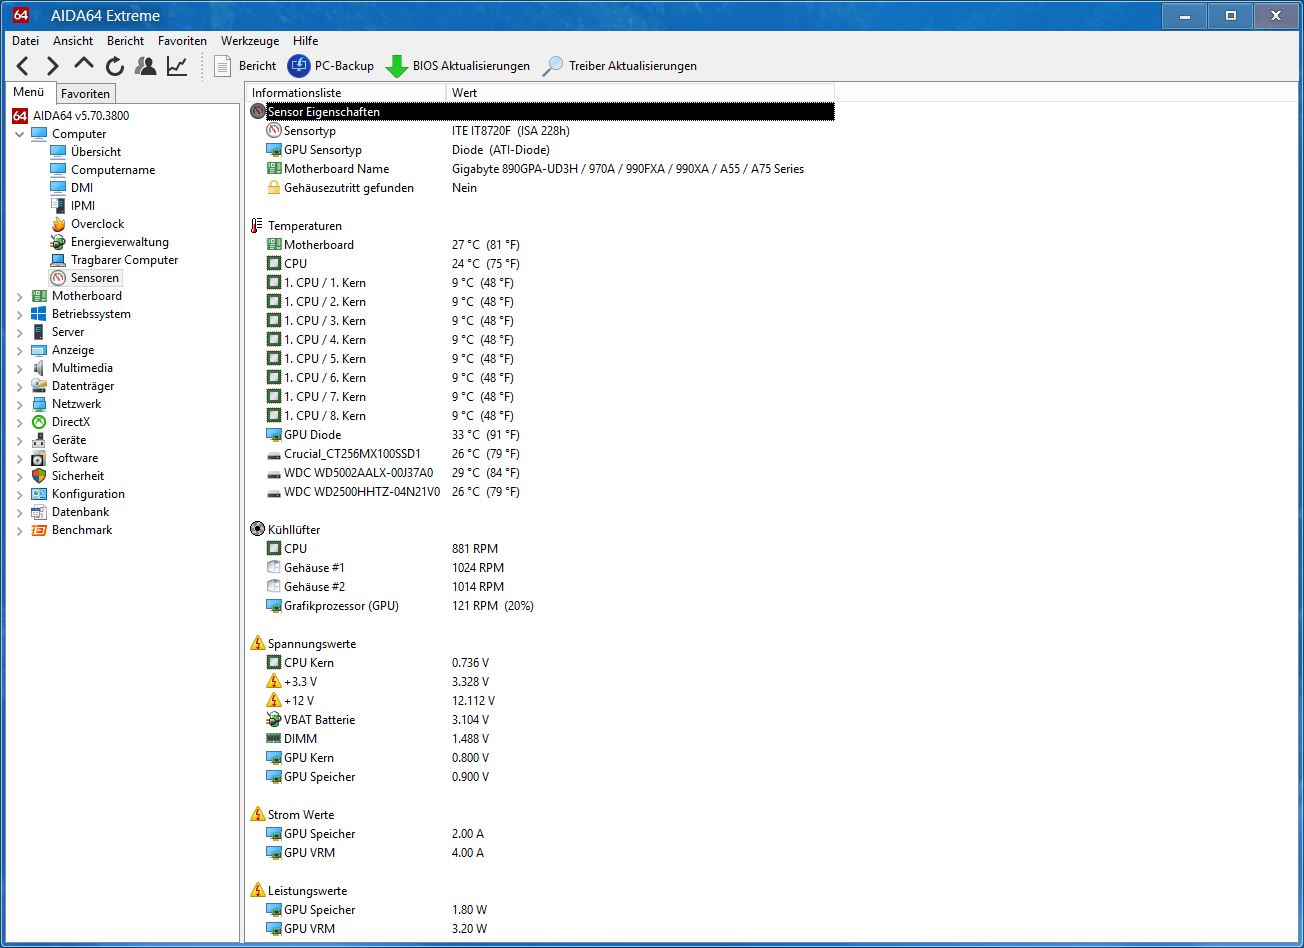Click the Forward navigation arrow
Image resolution: width=1304 pixels, height=948 pixels.
(x=53, y=66)
